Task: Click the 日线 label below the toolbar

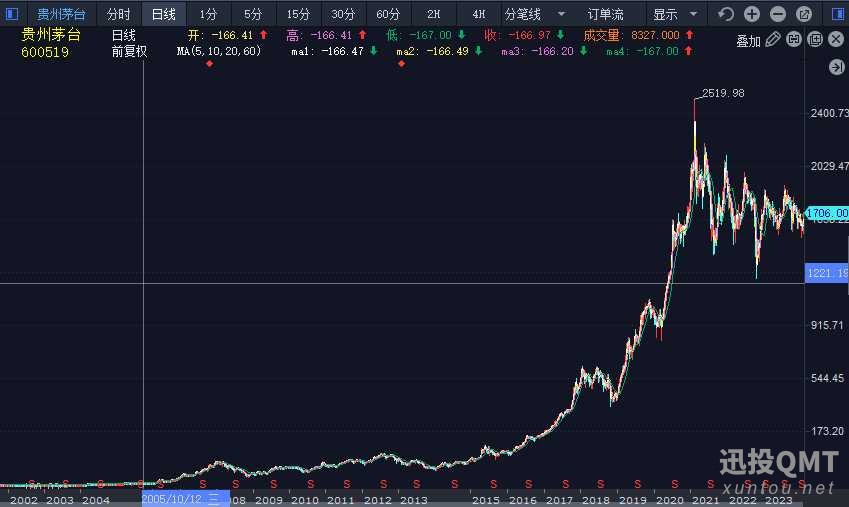Action: point(123,35)
